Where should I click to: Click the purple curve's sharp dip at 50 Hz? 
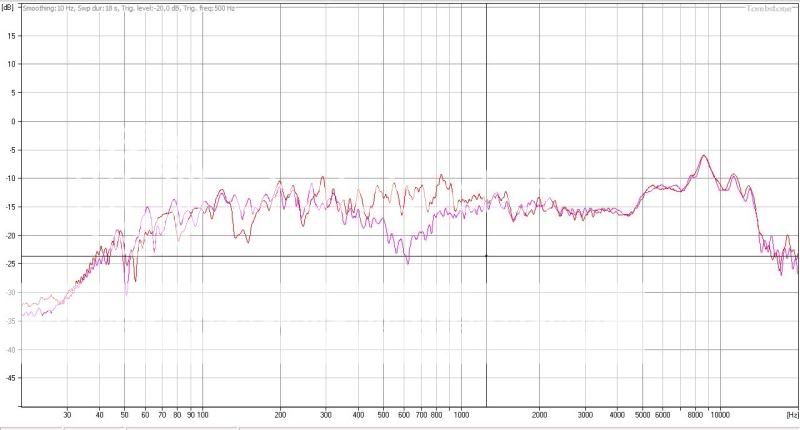click(x=126, y=292)
